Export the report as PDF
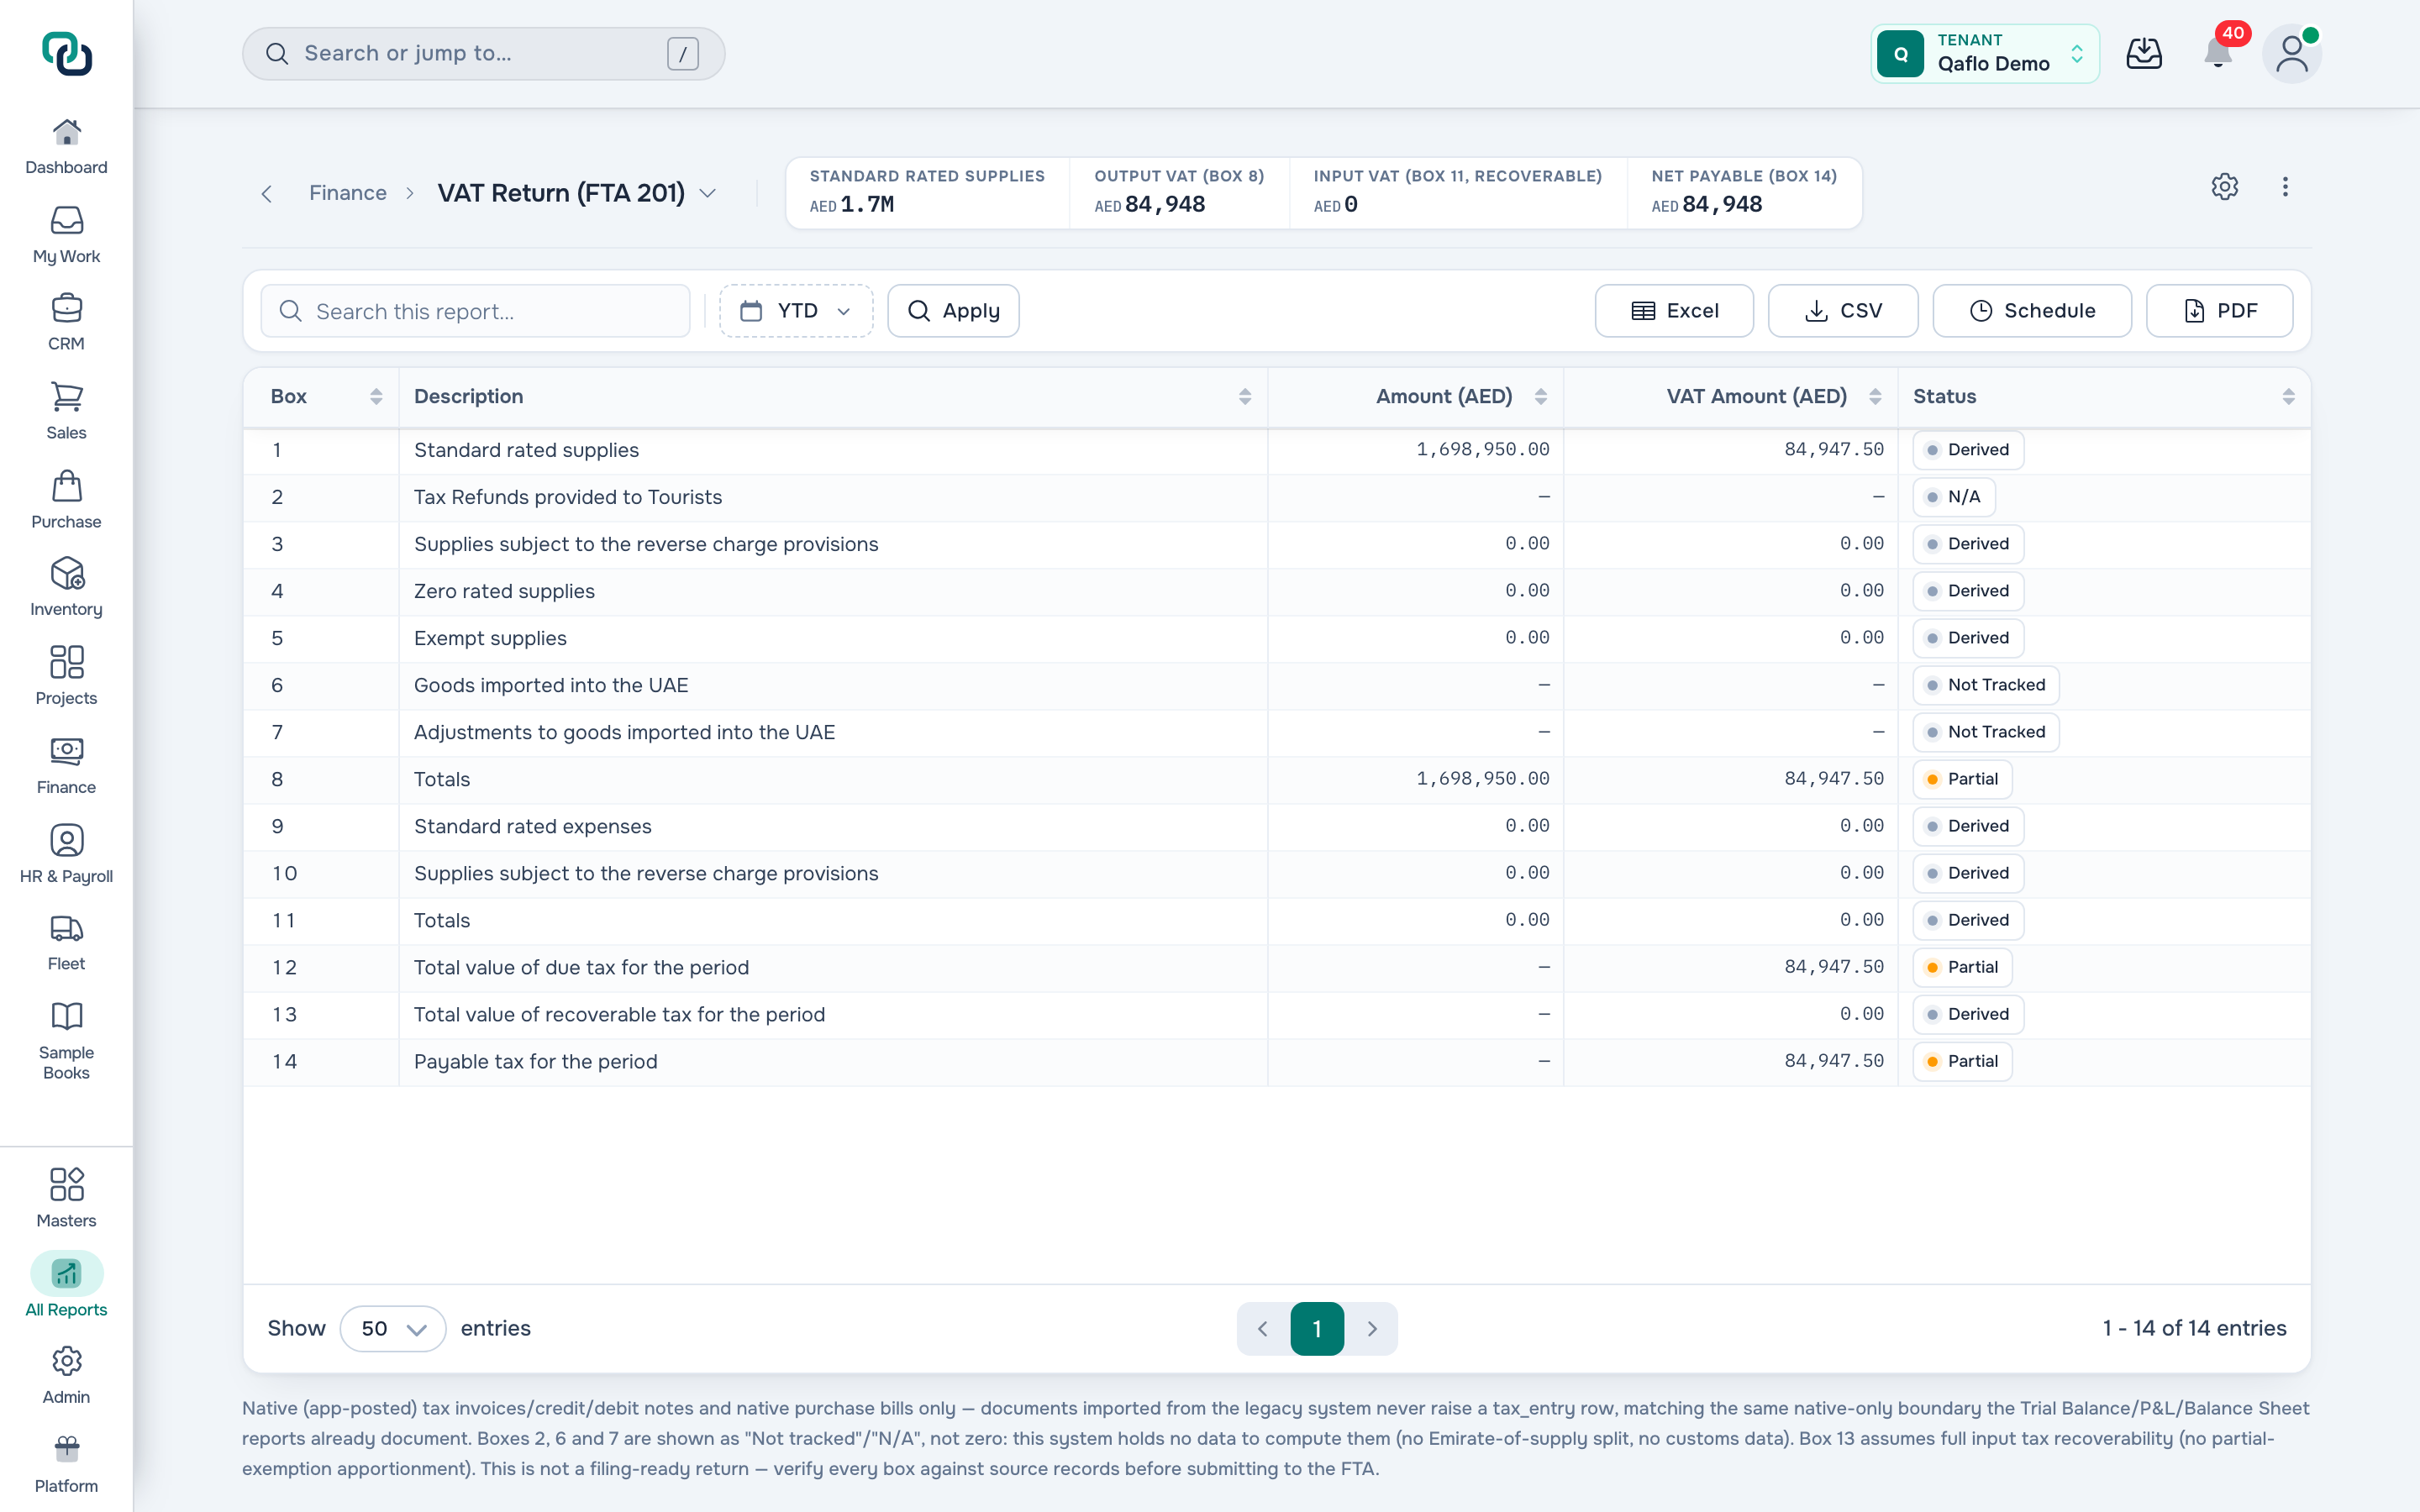The image size is (2420, 1512). [2219, 311]
